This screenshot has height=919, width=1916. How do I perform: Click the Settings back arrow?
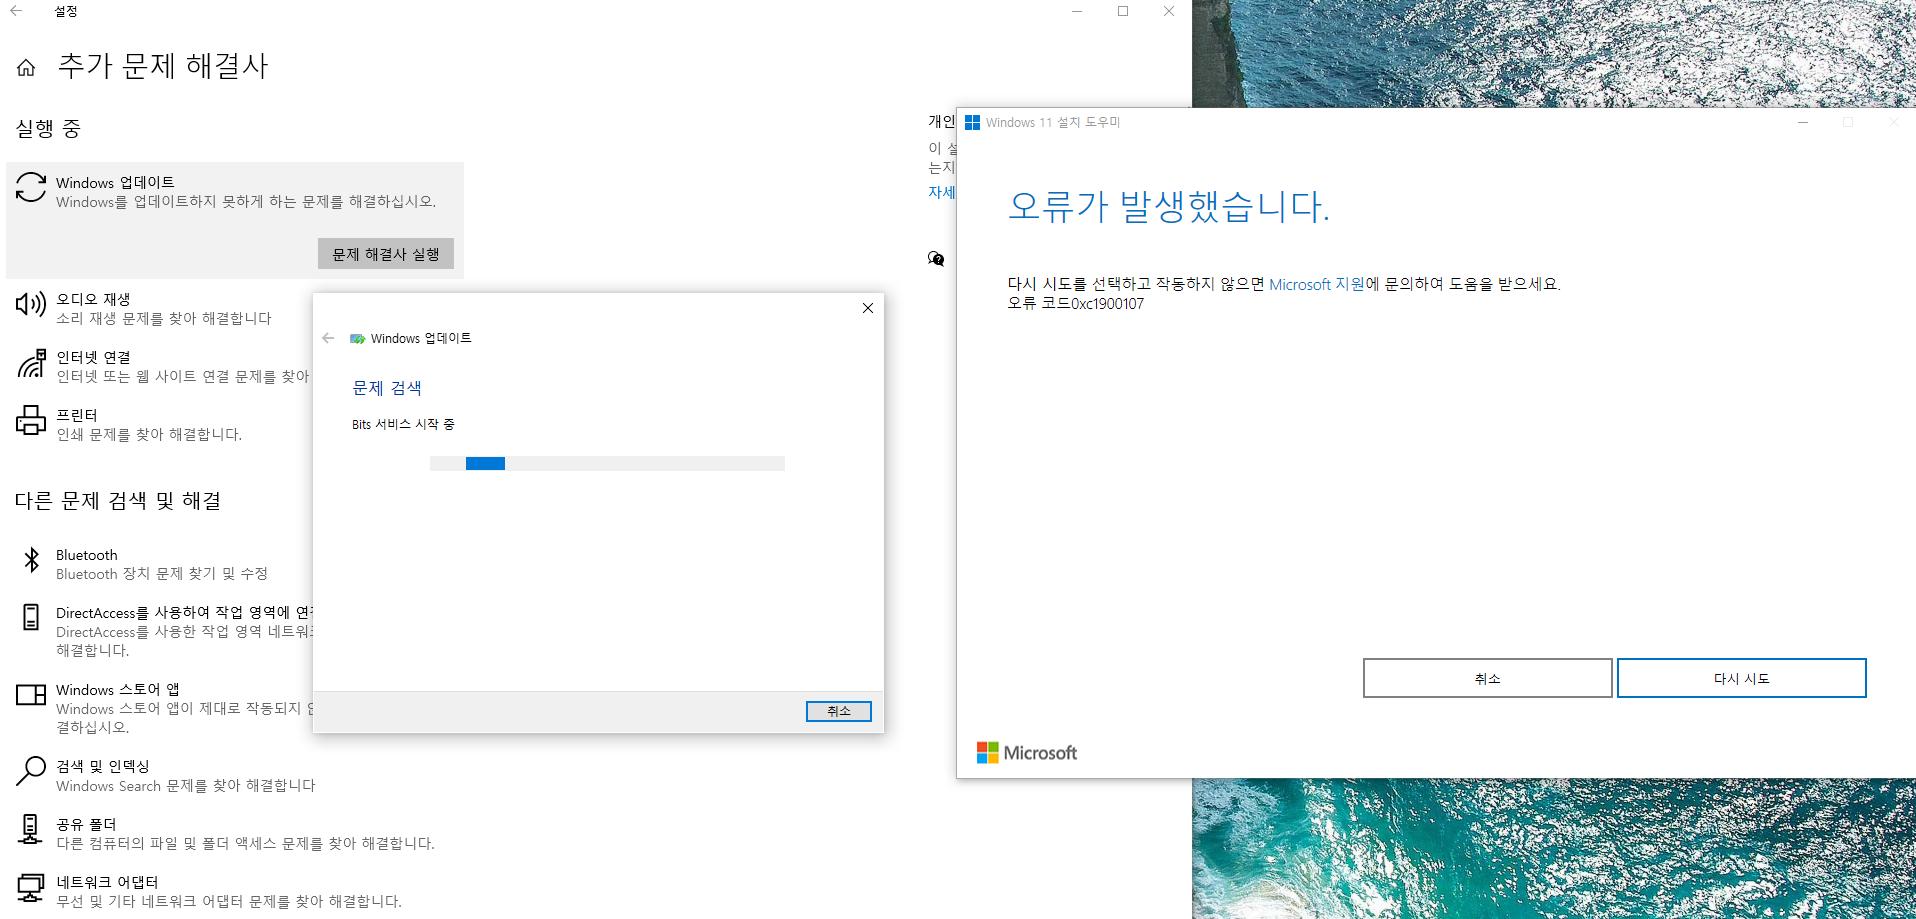click(16, 11)
